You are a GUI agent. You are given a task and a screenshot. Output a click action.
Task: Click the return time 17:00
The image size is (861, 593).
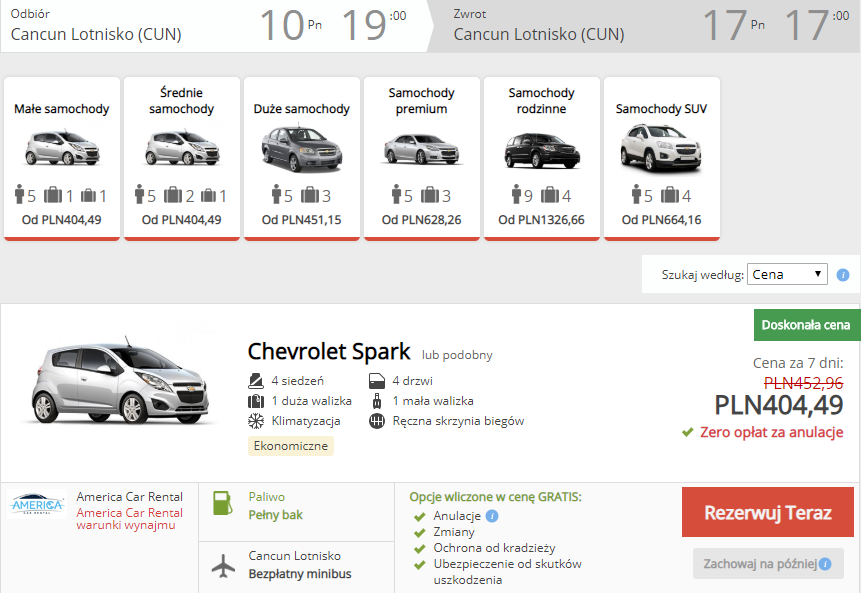tap(817, 25)
